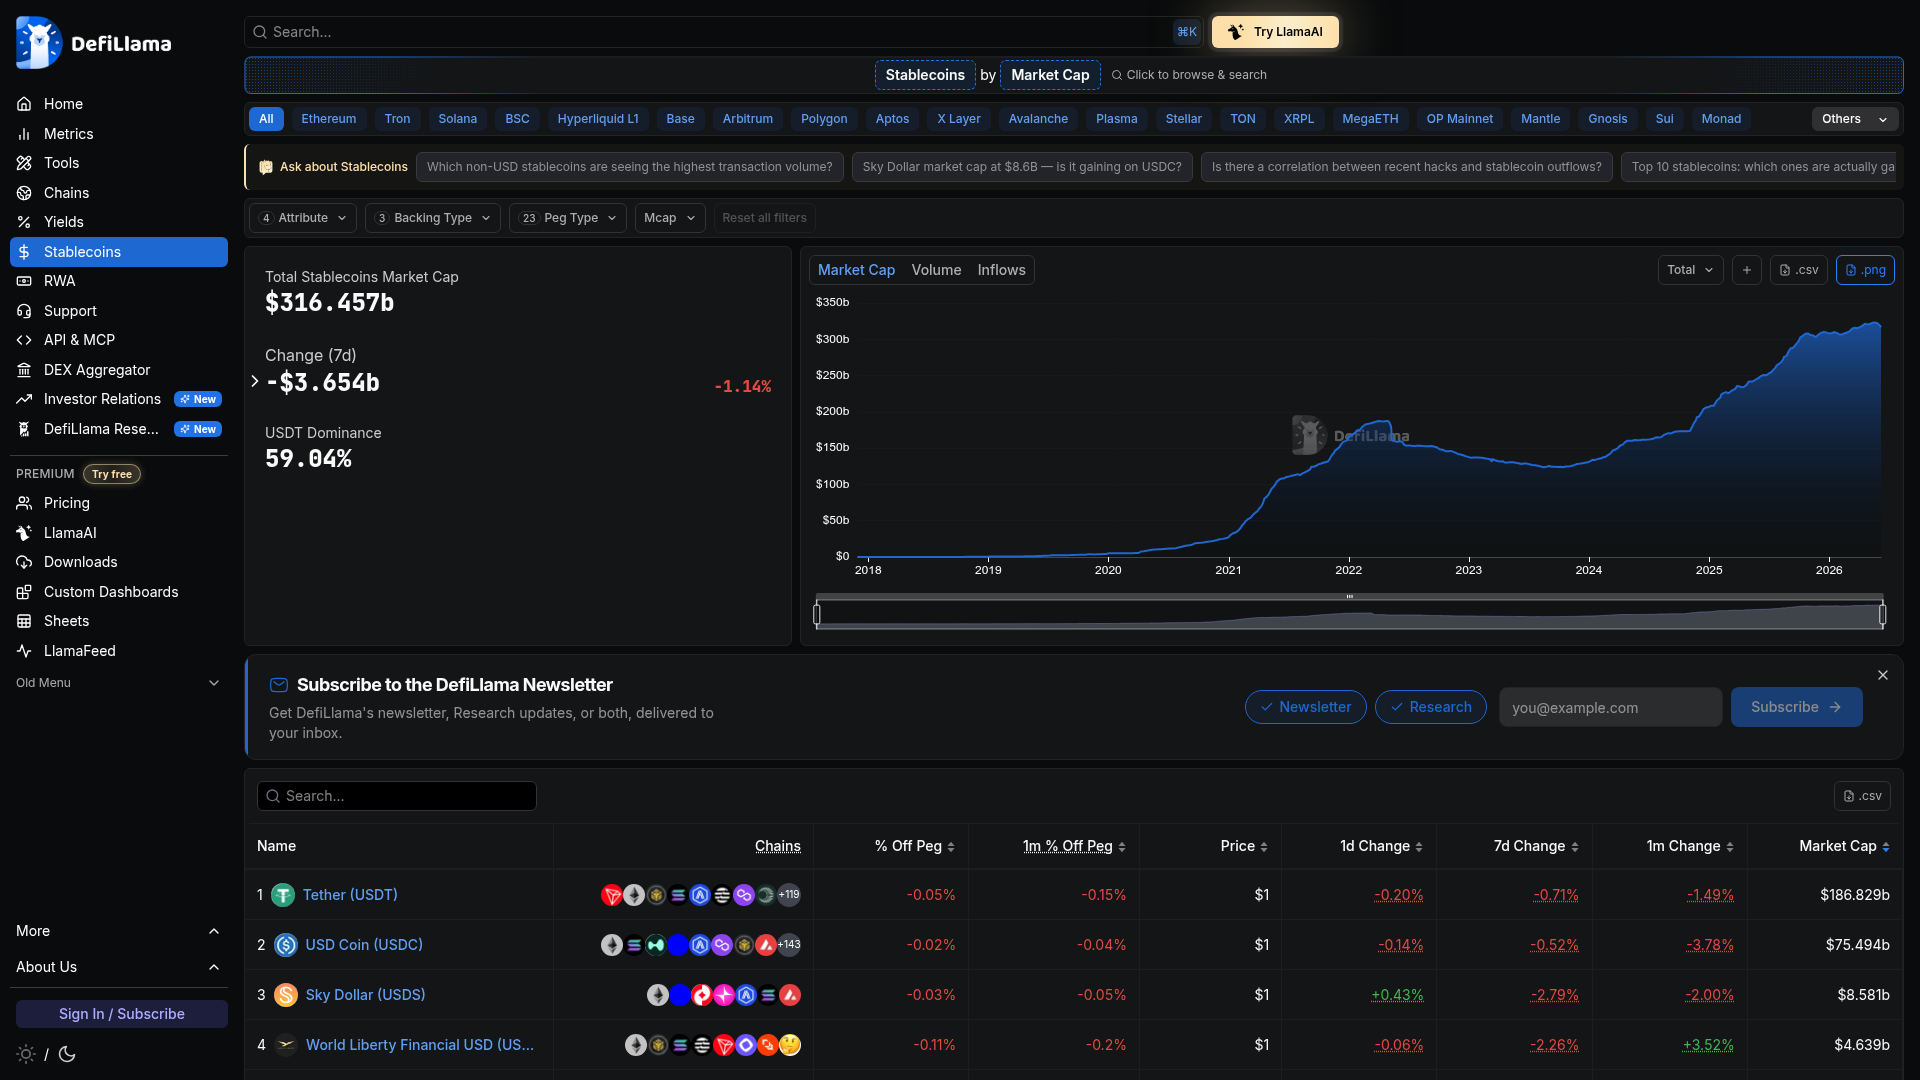Collapse the About Us section
The width and height of the screenshot is (1920, 1080).
click(x=119, y=967)
